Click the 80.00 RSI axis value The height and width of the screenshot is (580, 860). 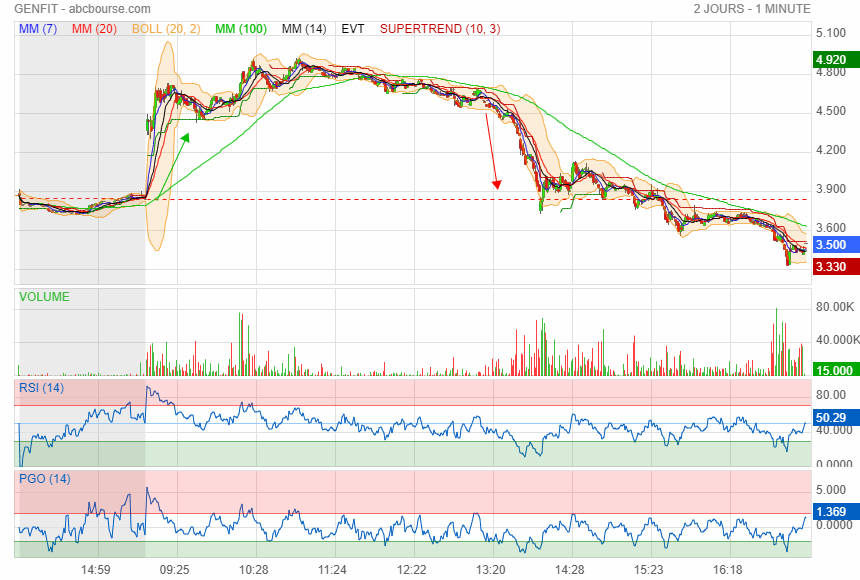click(830, 395)
